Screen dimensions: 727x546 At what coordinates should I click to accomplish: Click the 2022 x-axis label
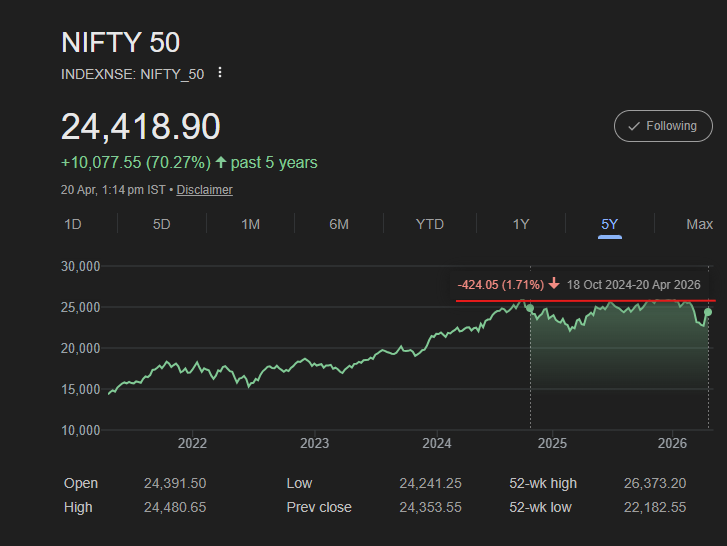(x=192, y=444)
